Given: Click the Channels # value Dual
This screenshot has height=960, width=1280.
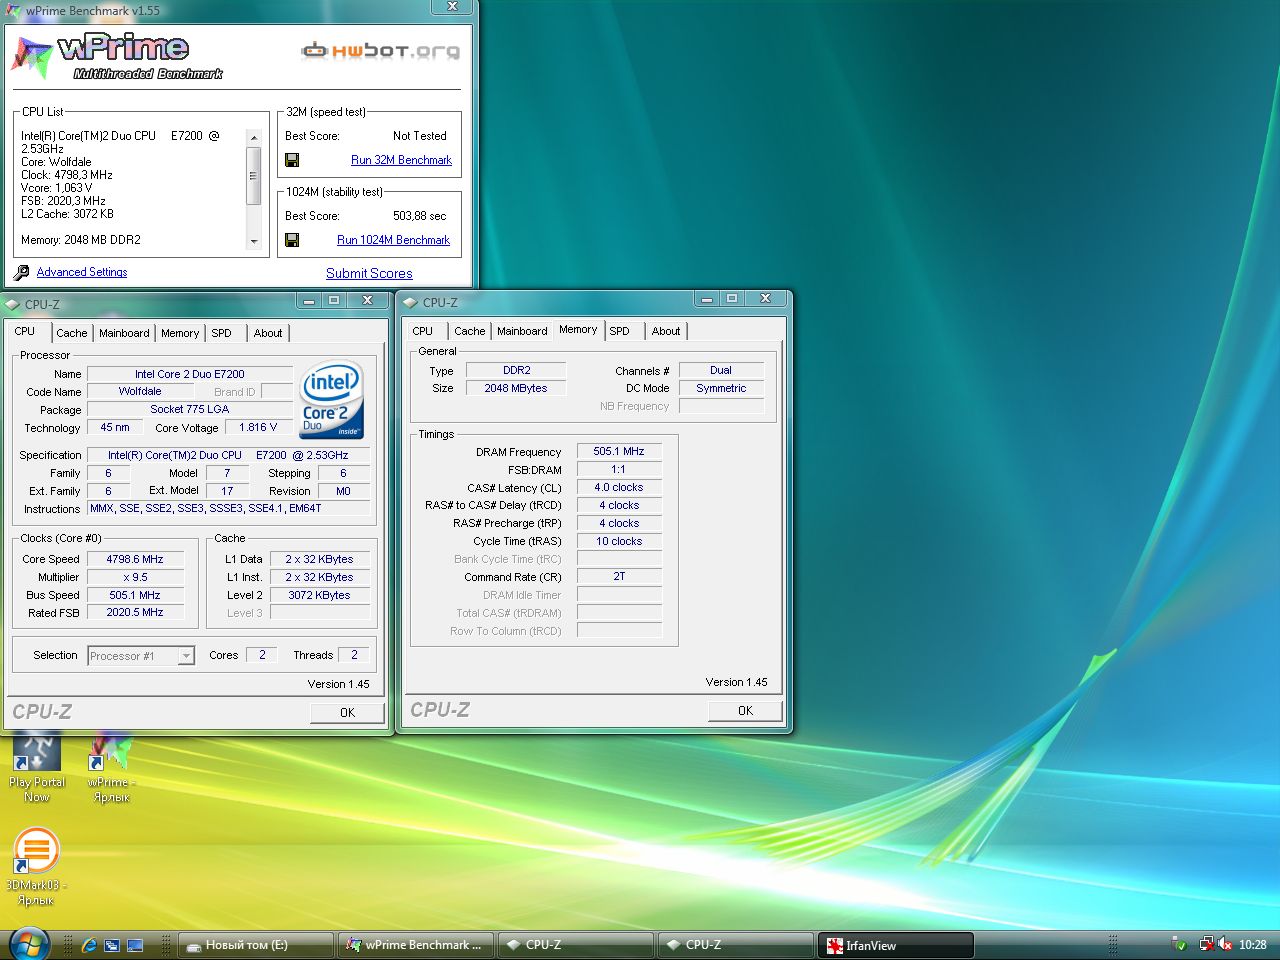Looking at the screenshot, I should (721, 370).
